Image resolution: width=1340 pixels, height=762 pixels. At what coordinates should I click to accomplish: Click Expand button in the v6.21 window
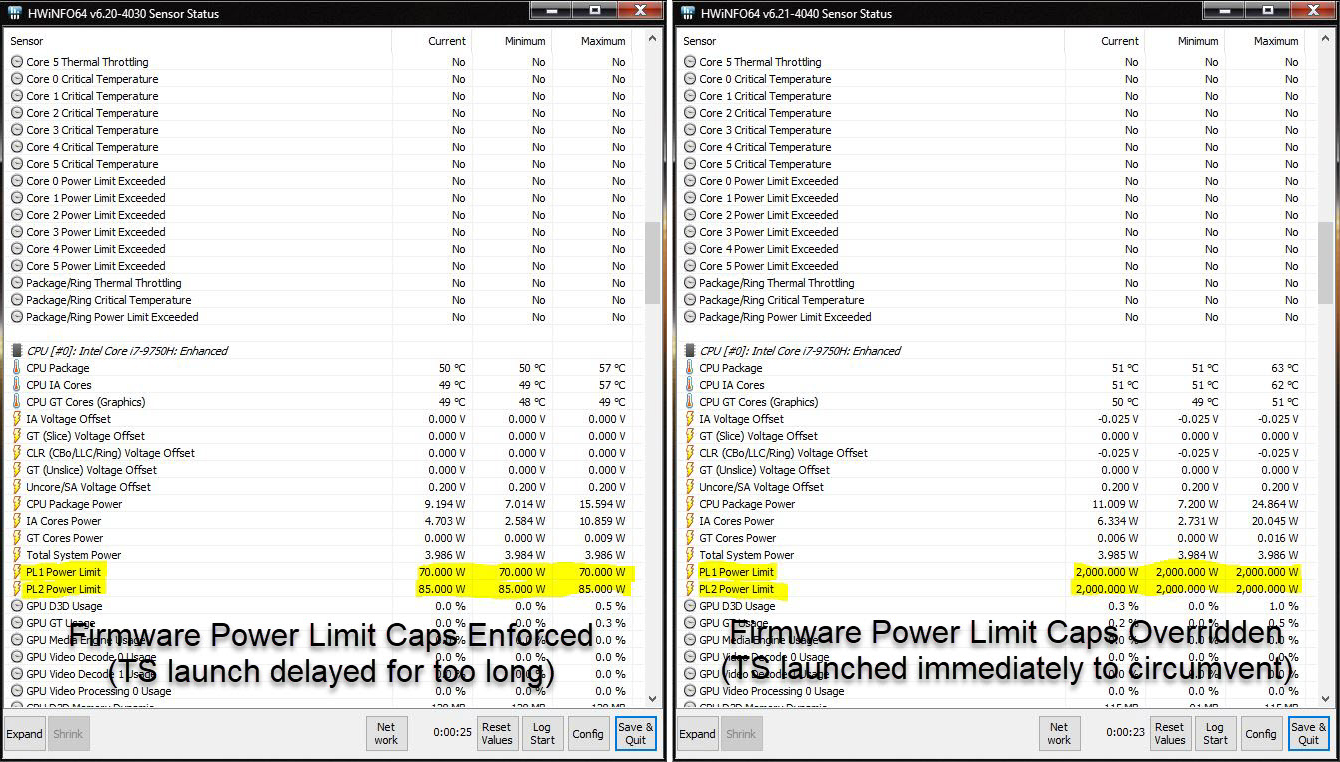(x=698, y=733)
